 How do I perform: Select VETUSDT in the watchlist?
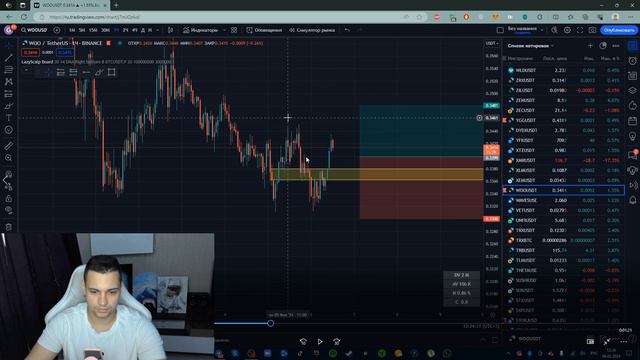click(563, 210)
